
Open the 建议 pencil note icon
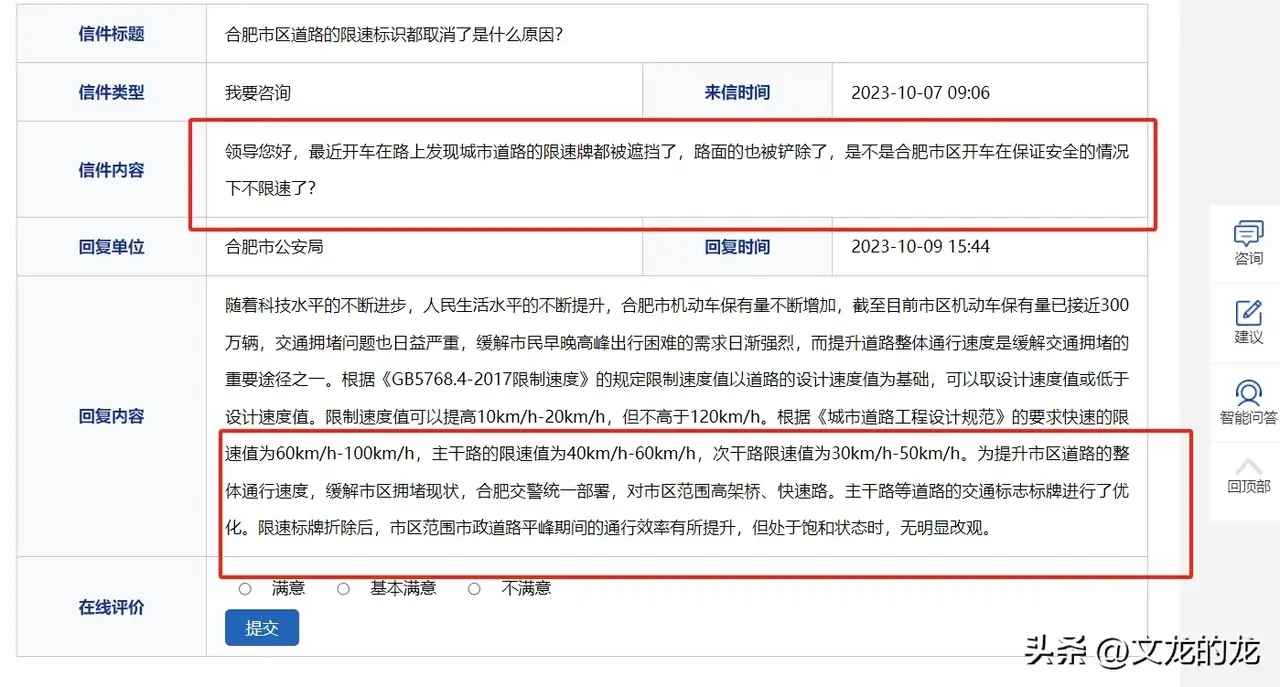(1248, 313)
